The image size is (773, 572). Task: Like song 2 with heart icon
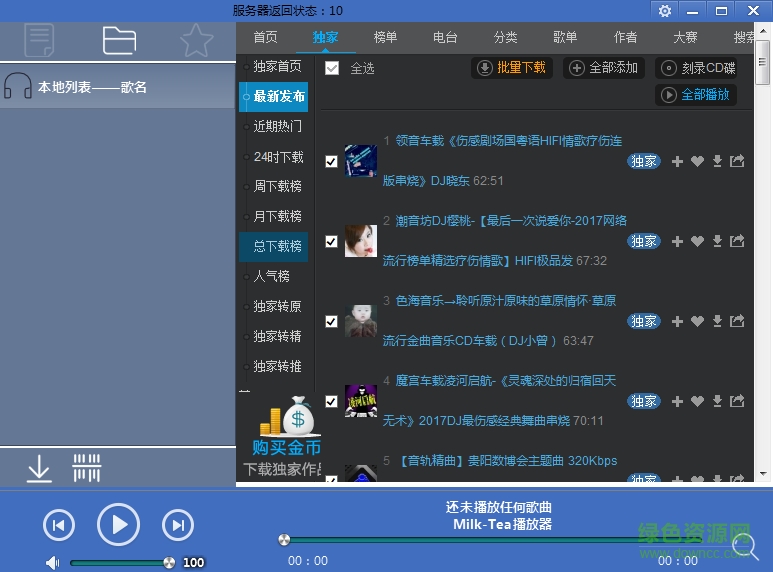[697, 241]
